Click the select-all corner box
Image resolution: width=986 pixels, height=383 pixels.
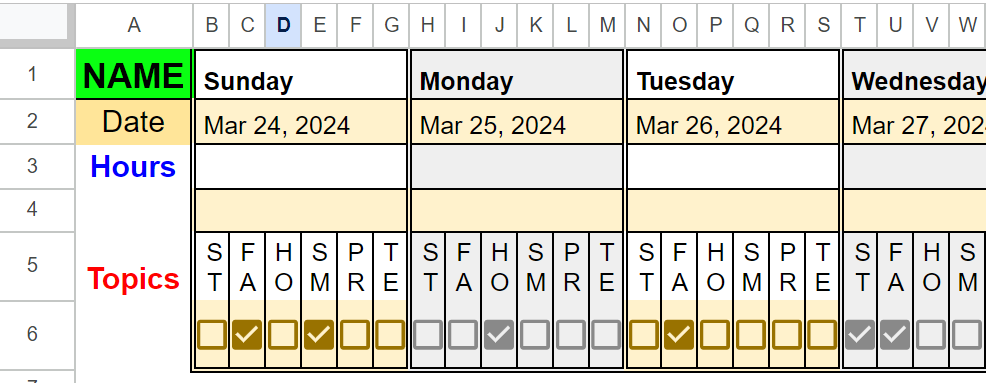tap(34, 23)
